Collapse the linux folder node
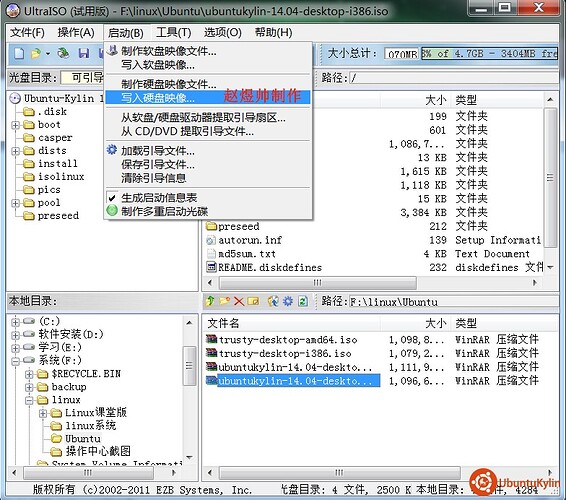 click(29, 400)
